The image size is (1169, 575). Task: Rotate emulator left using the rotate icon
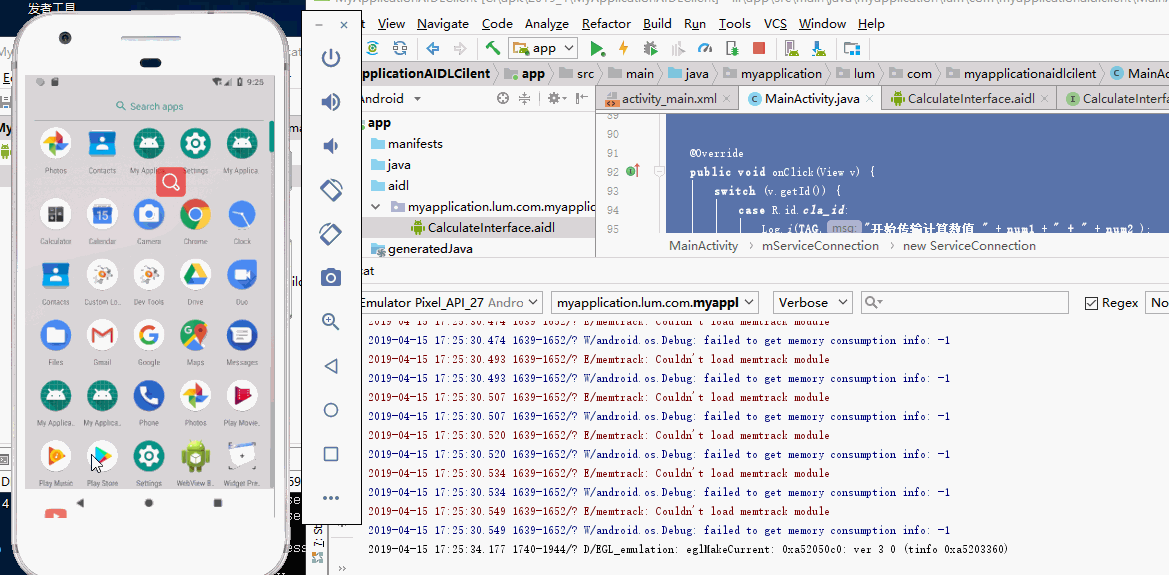330,190
